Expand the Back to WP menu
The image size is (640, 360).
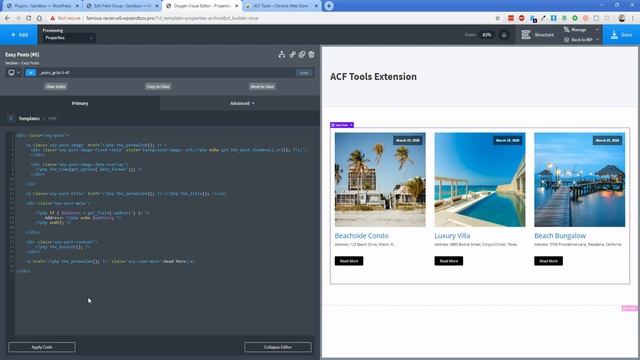[581, 40]
